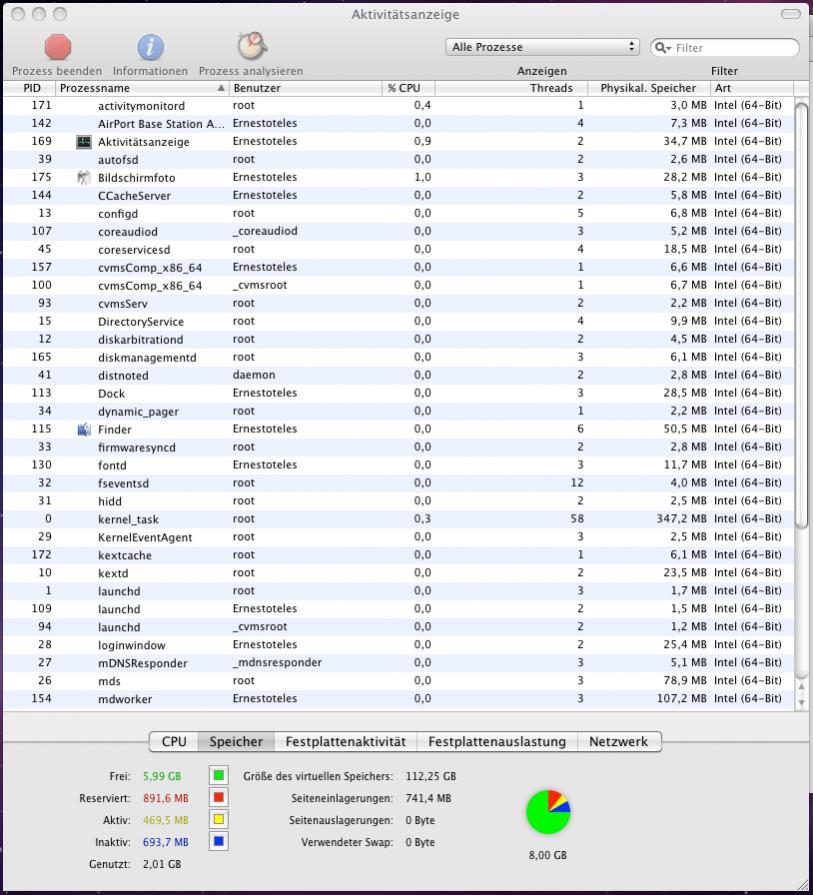This screenshot has width=813, height=895.
Task: Select the fseventsd process row
Action: (399, 483)
